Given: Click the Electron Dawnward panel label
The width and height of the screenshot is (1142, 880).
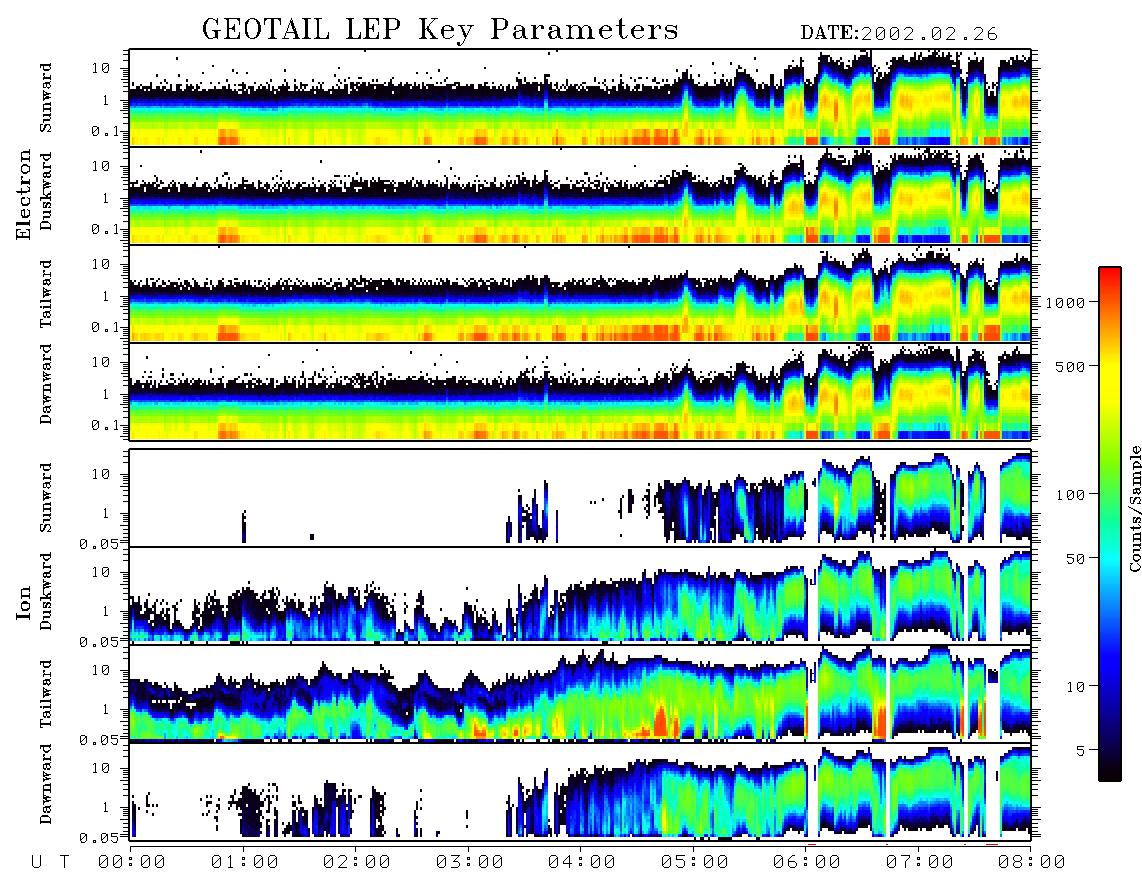Looking at the screenshot, I should 46,385.
